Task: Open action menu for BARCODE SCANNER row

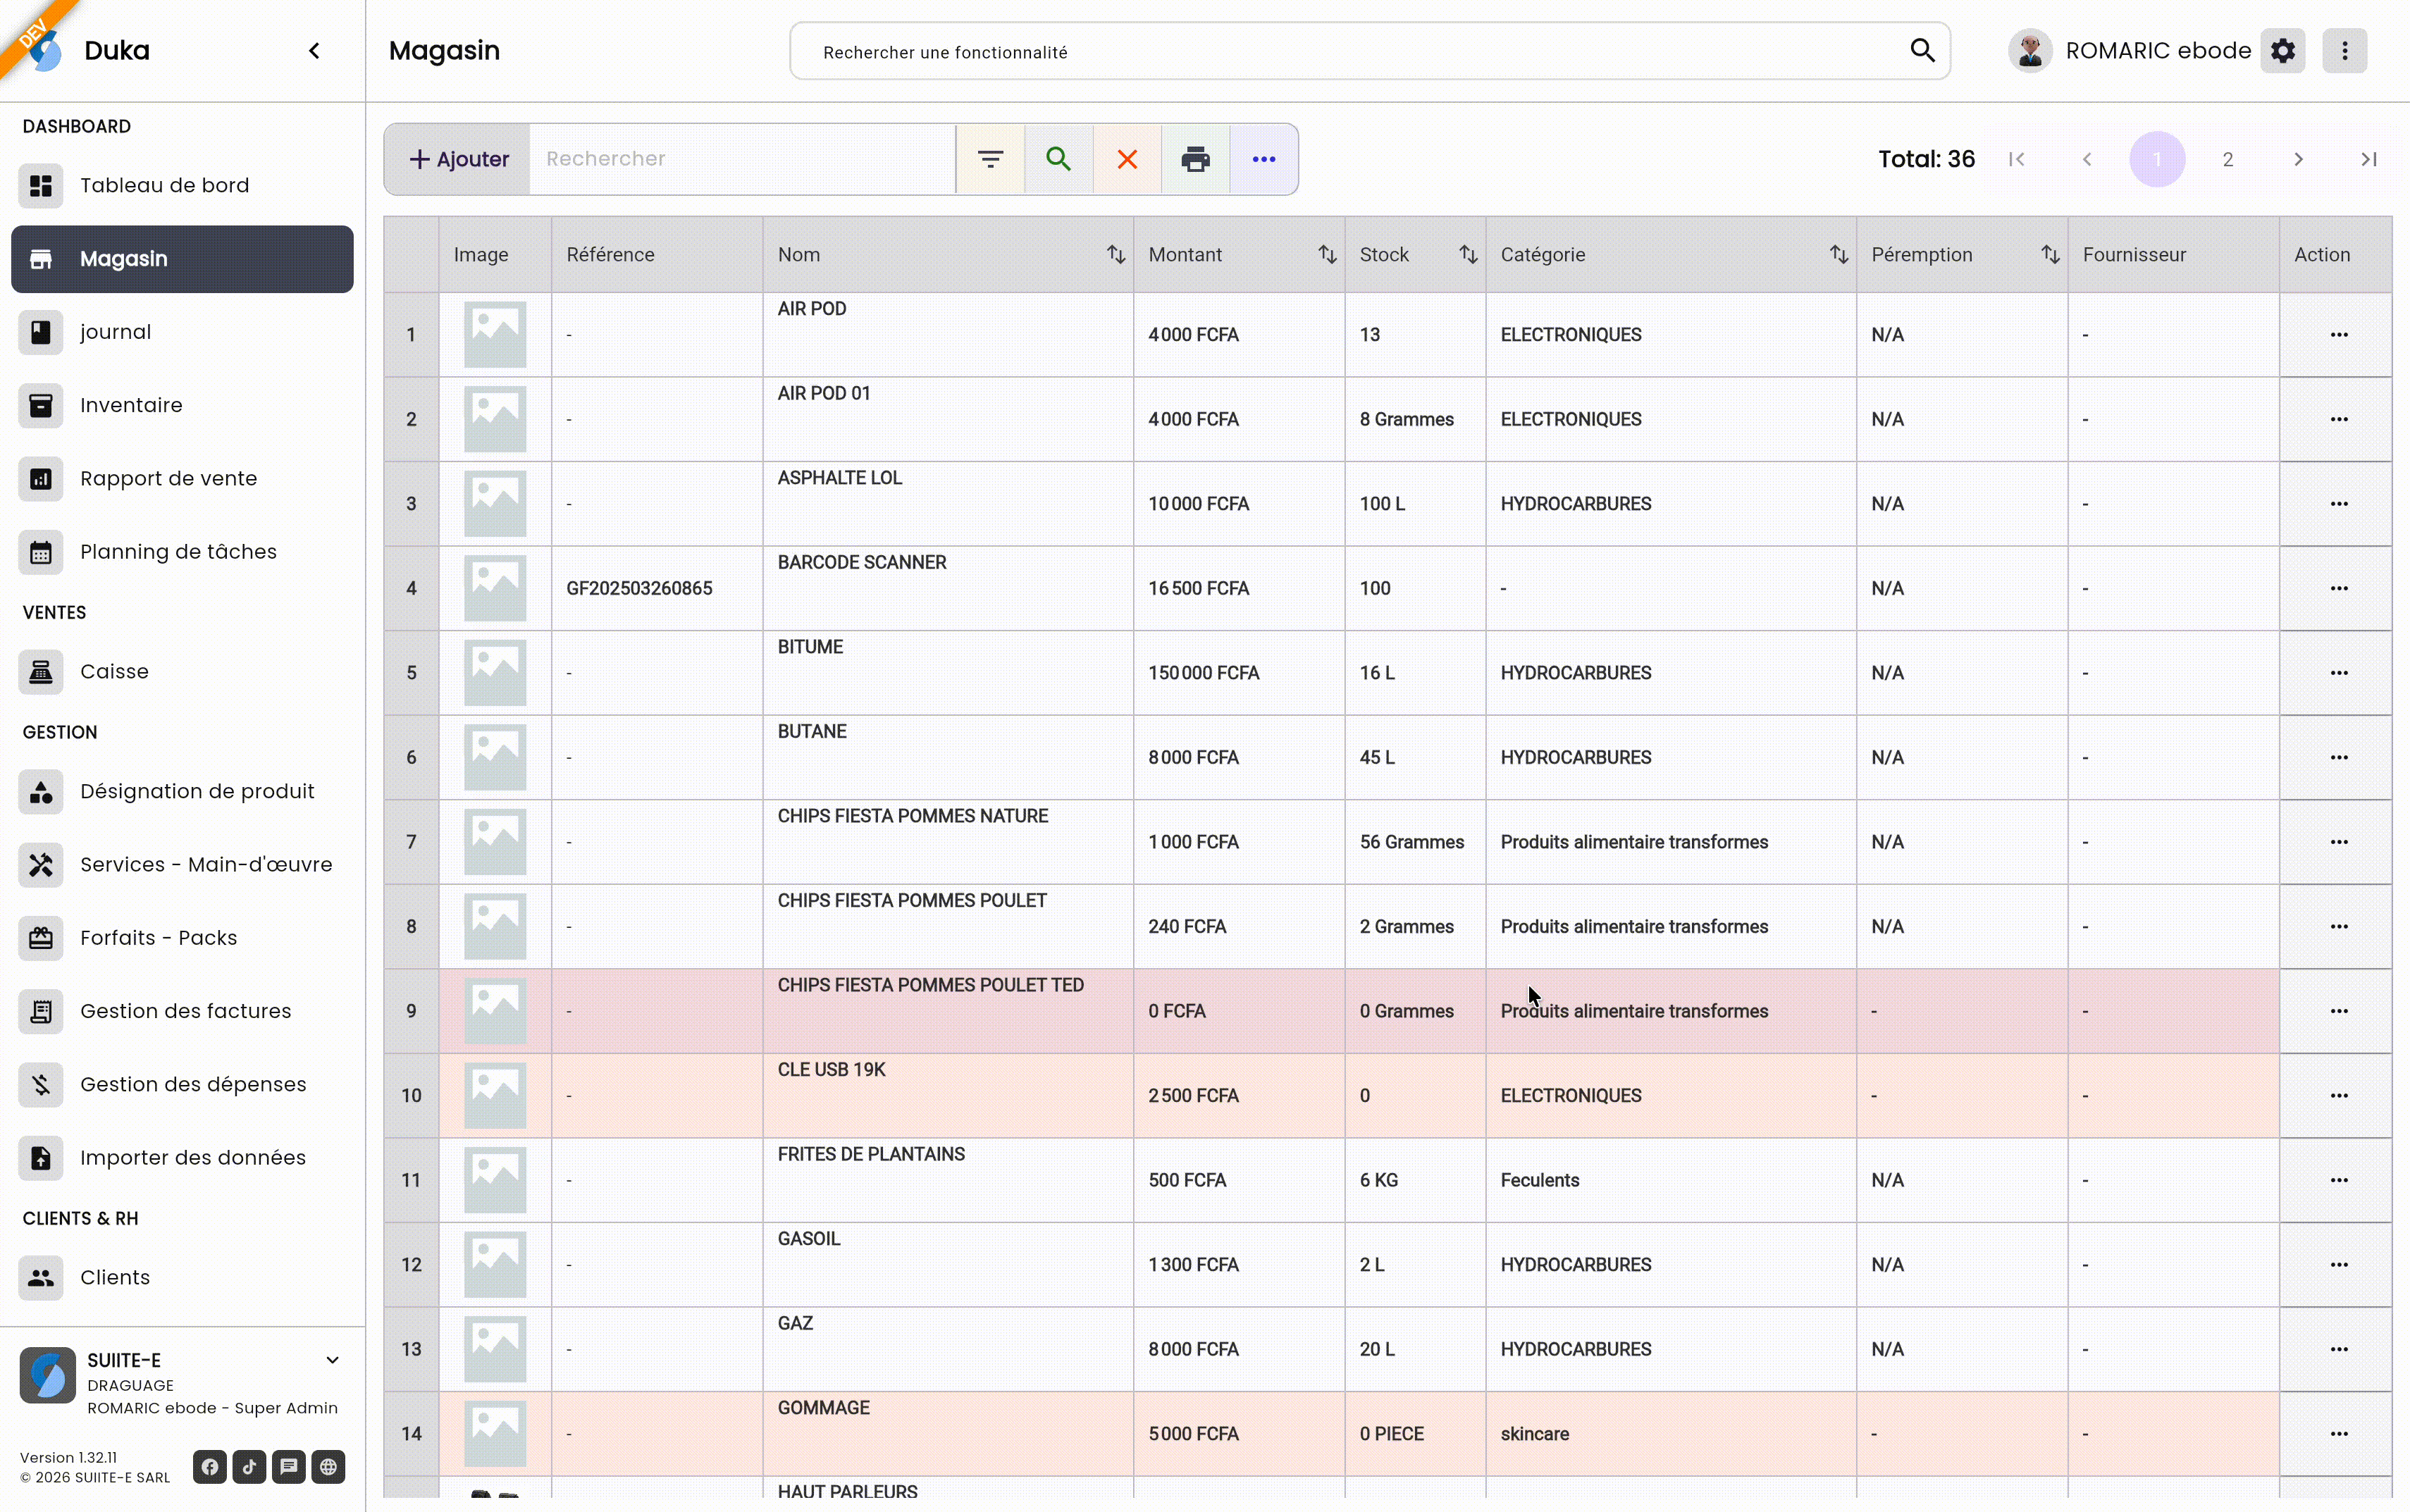Action: [2338, 588]
